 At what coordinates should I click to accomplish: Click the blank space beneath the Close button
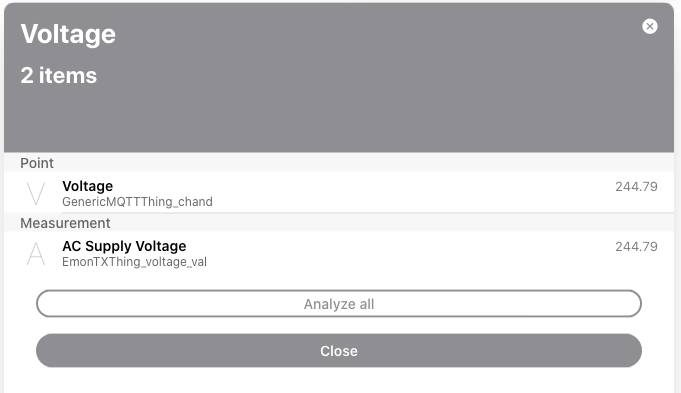point(339,381)
